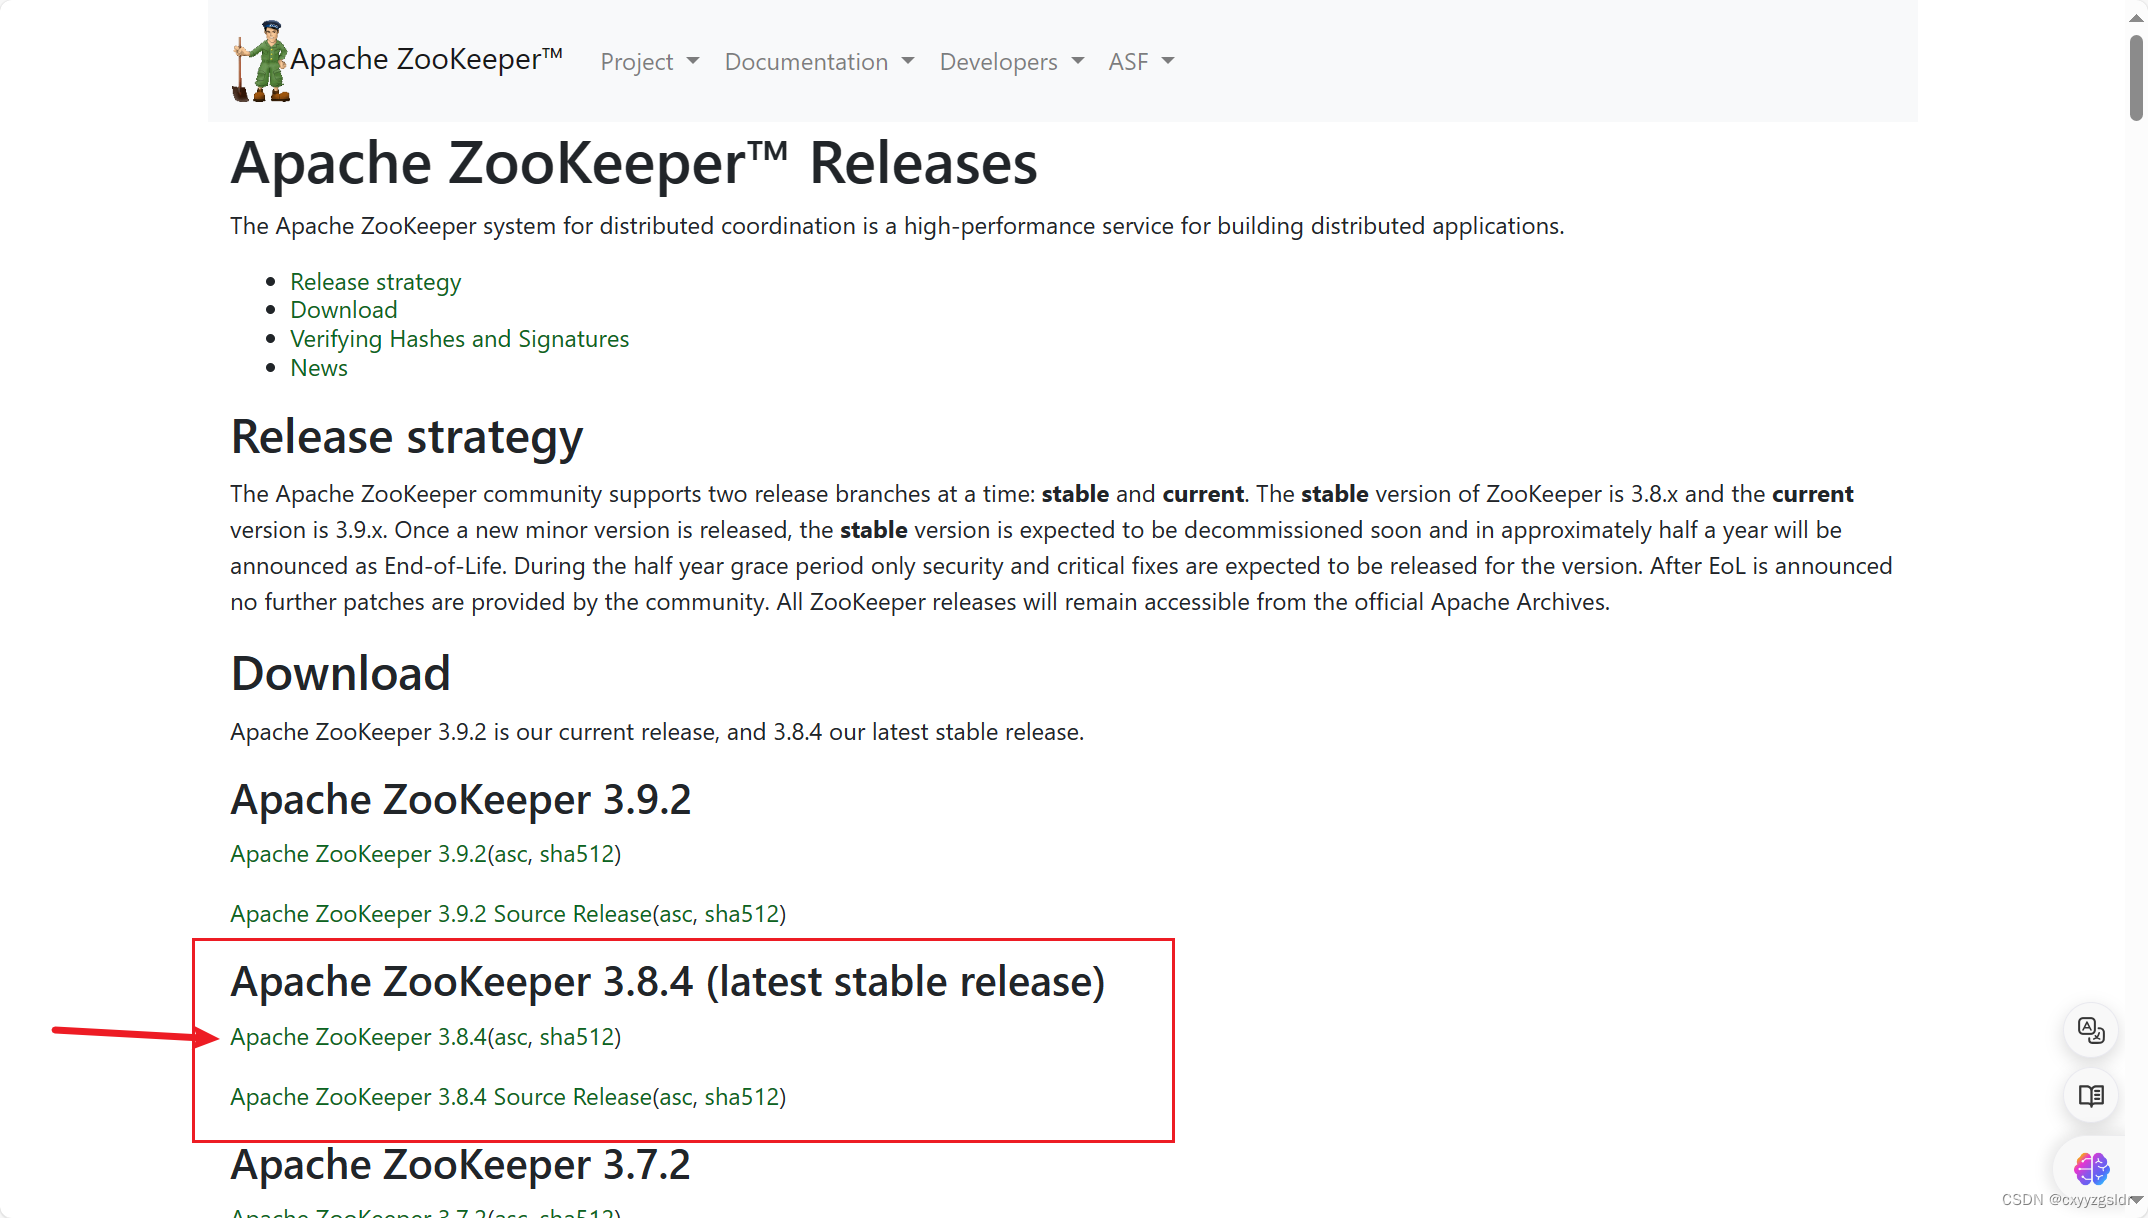Click News navigation link
Viewport: 2148px width, 1218px height.
coord(319,367)
